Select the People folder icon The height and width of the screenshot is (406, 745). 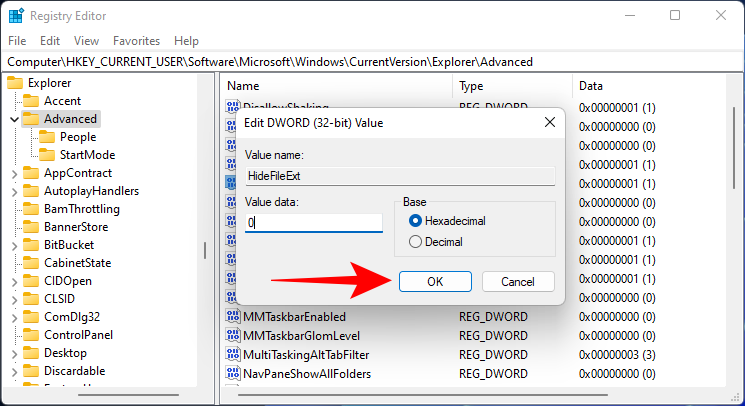pos(47,137)
